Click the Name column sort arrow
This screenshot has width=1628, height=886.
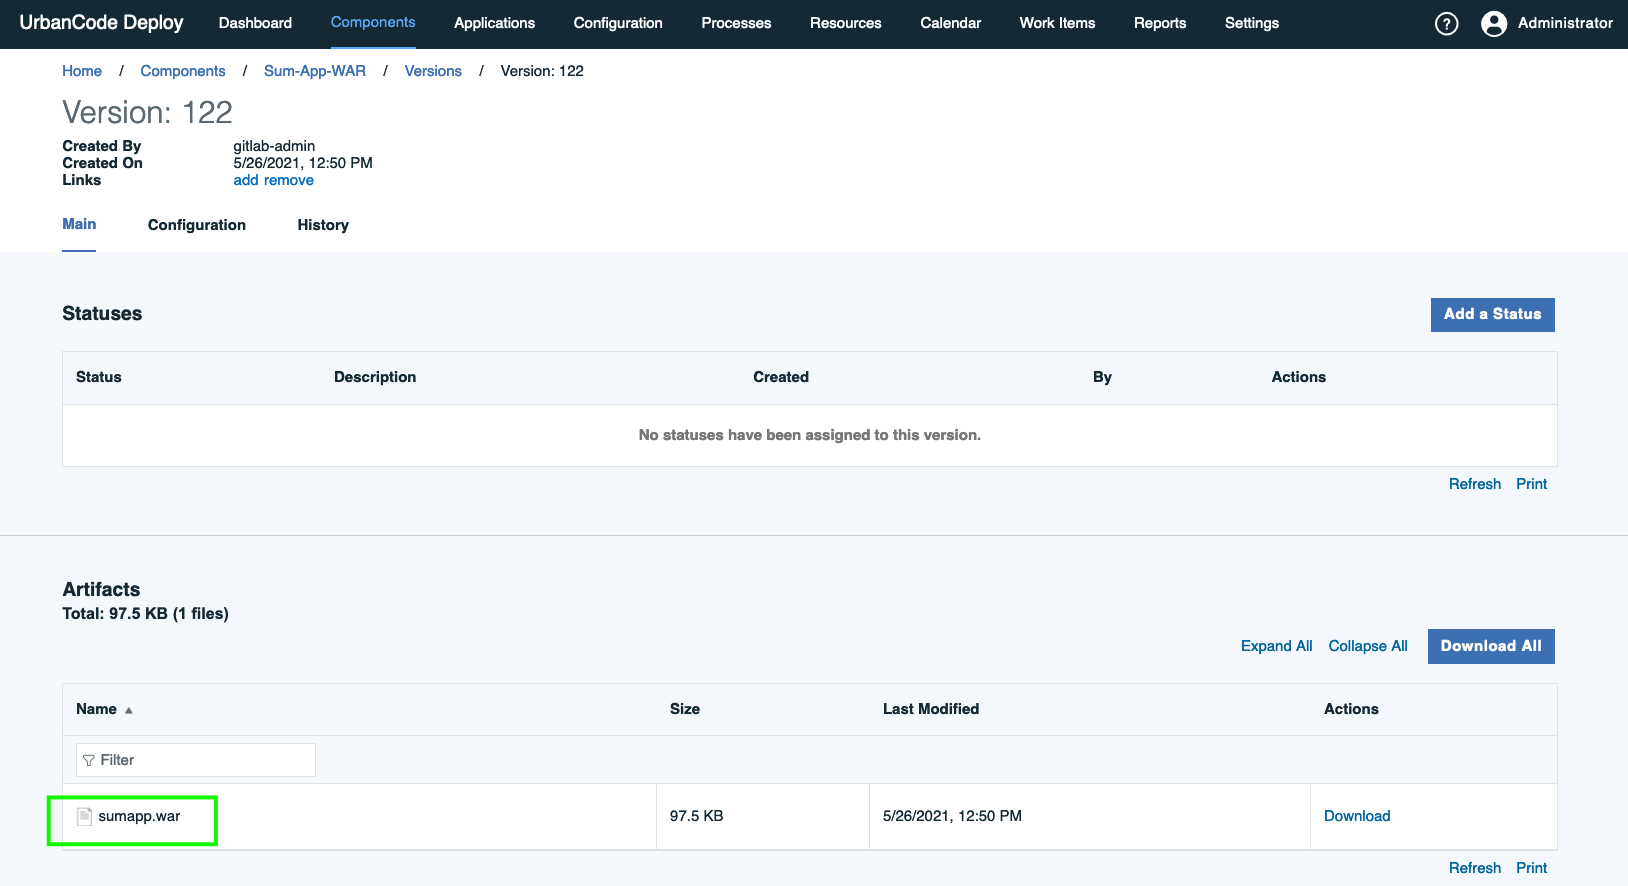click(129, 710)
